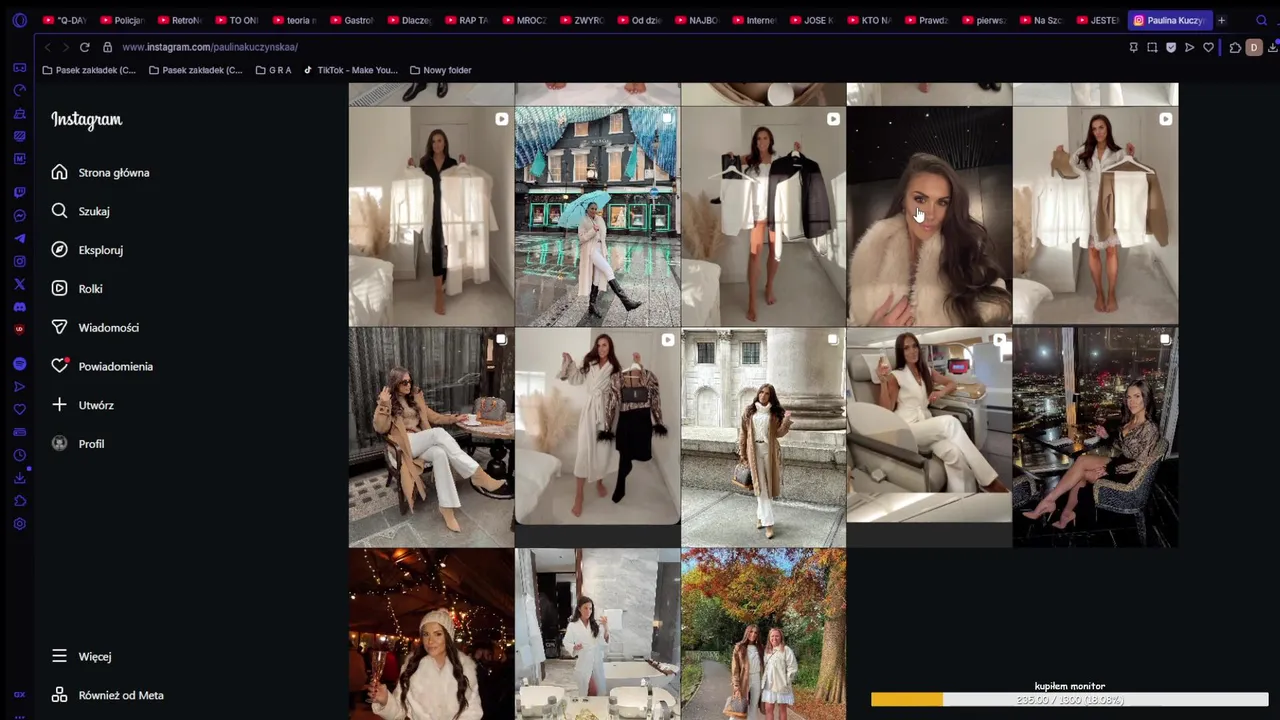Viewport: 1280px width, 720px height.
Task: Switch to the RAP TA YouTube tab
Action: click(467, 20)
